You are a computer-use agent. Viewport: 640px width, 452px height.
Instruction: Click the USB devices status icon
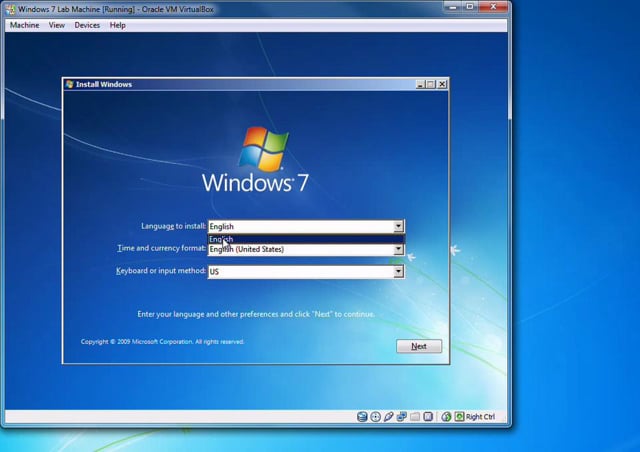pyautogui.click(x=388, y=416)
